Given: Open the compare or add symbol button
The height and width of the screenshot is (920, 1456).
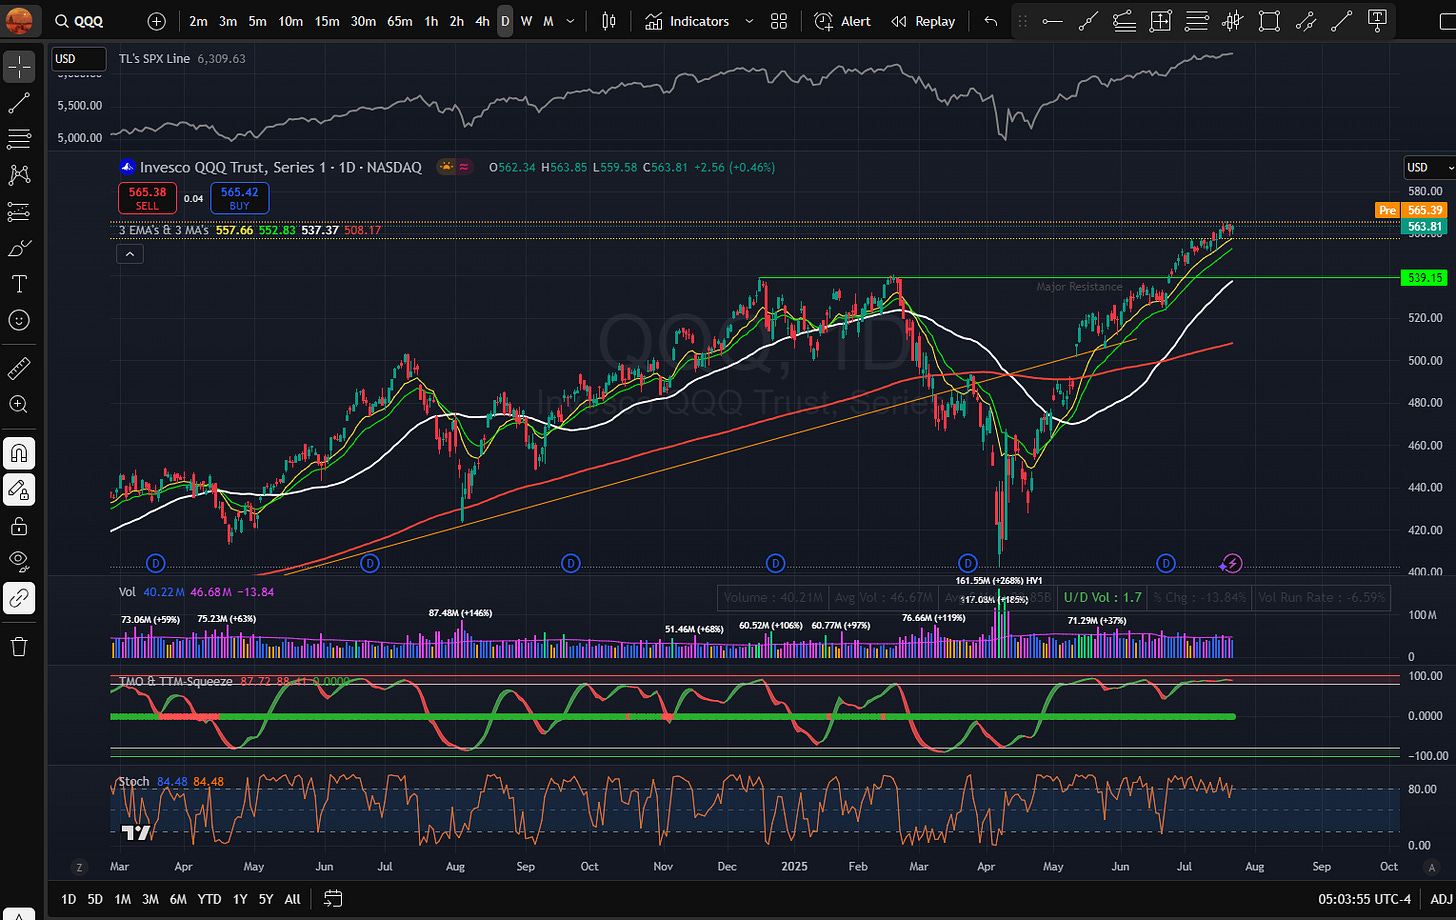Looking at the screenshot, I should [157, 21].
